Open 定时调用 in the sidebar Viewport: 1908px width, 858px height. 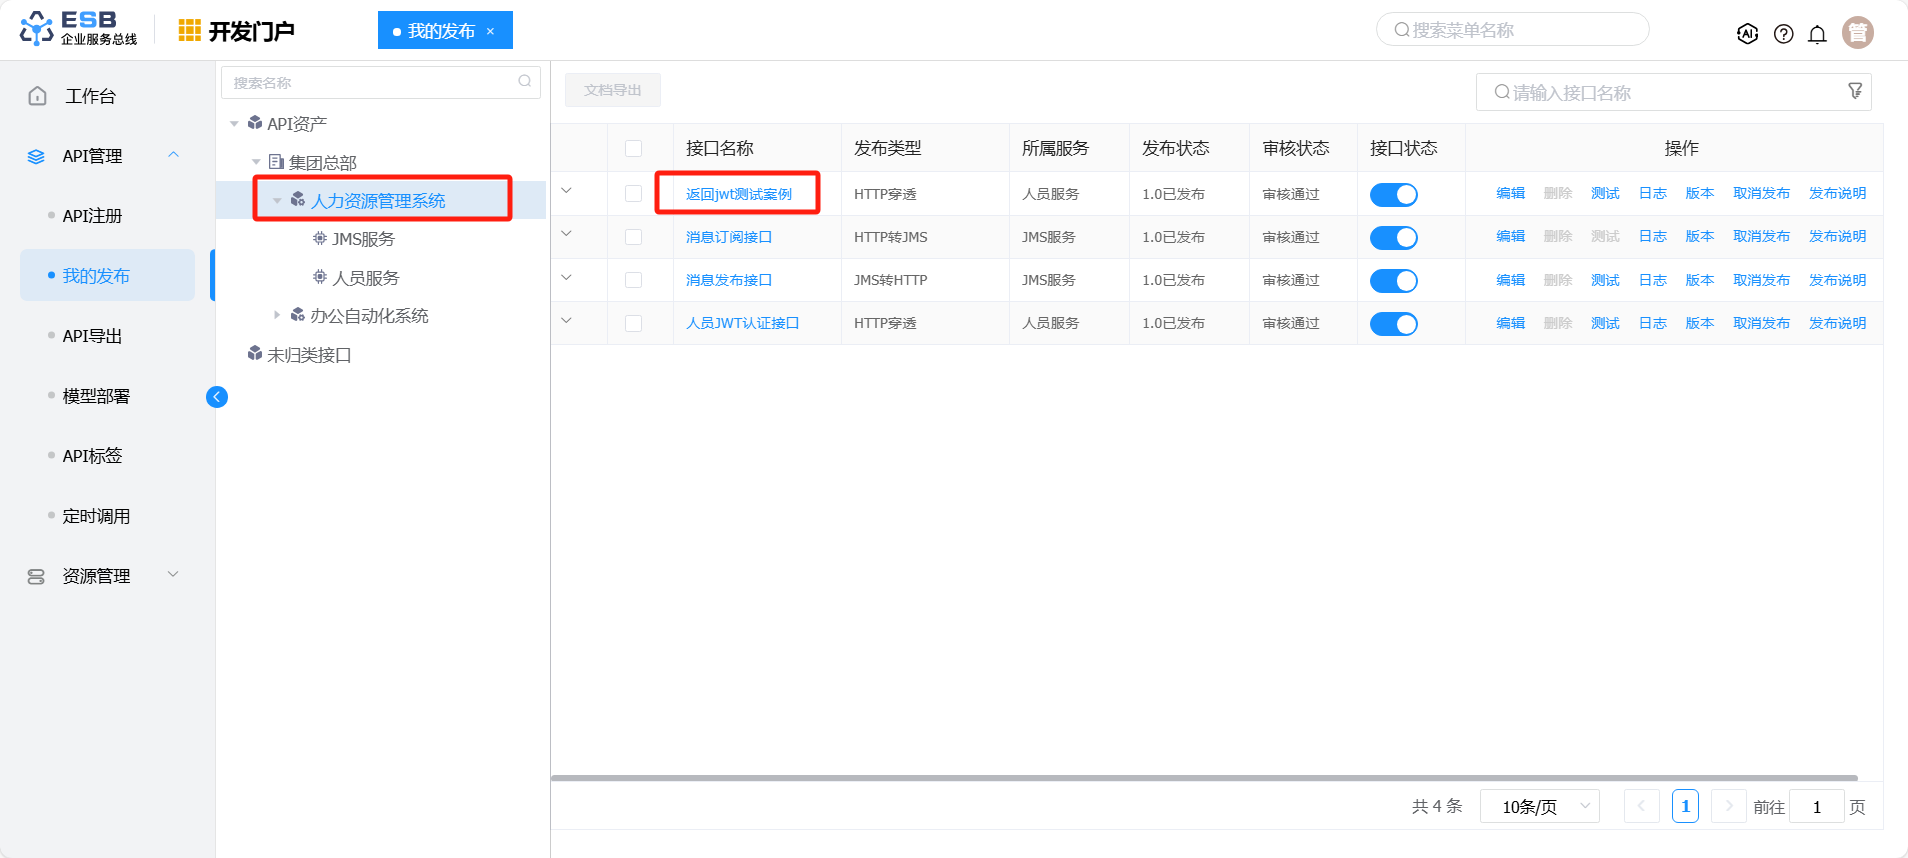(x=96, y=516)
